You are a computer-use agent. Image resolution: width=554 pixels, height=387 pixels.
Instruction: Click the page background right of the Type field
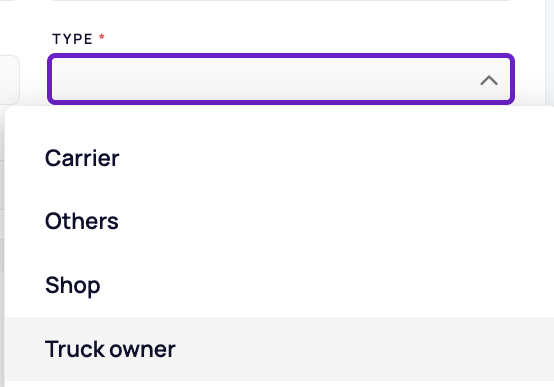[530, 53]
